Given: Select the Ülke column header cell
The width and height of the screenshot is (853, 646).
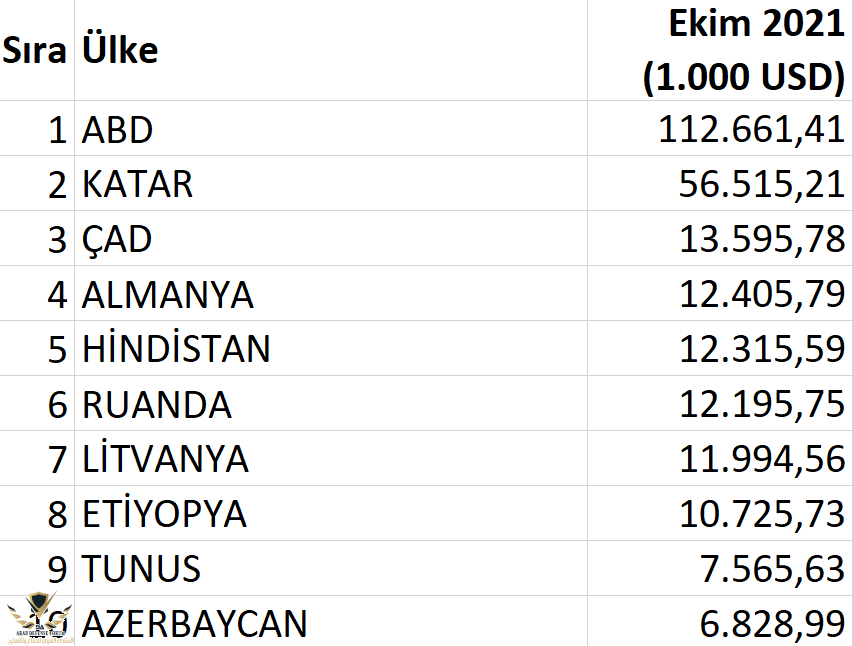Looking at the screenshot, I should click(331, 50).
